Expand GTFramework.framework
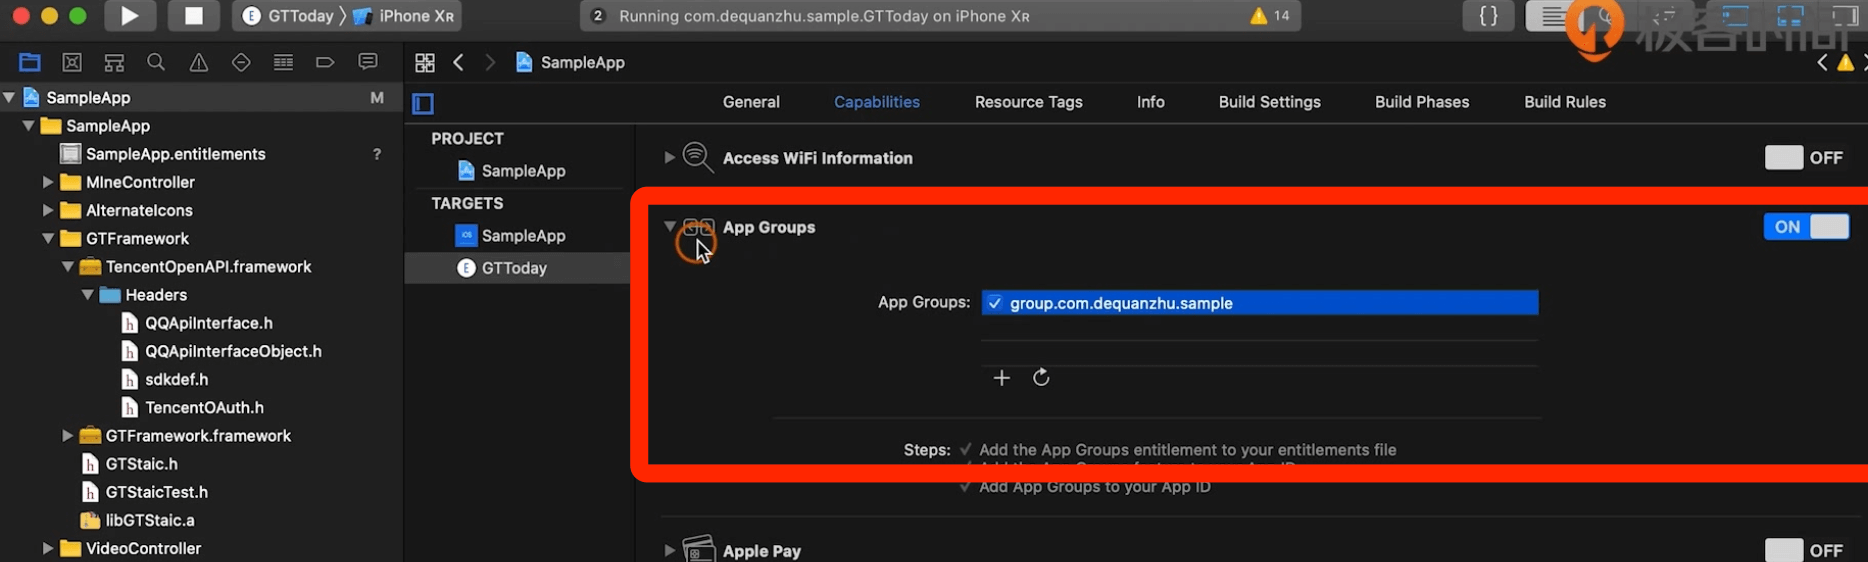 pyautogui.click(x=67, y=436)
